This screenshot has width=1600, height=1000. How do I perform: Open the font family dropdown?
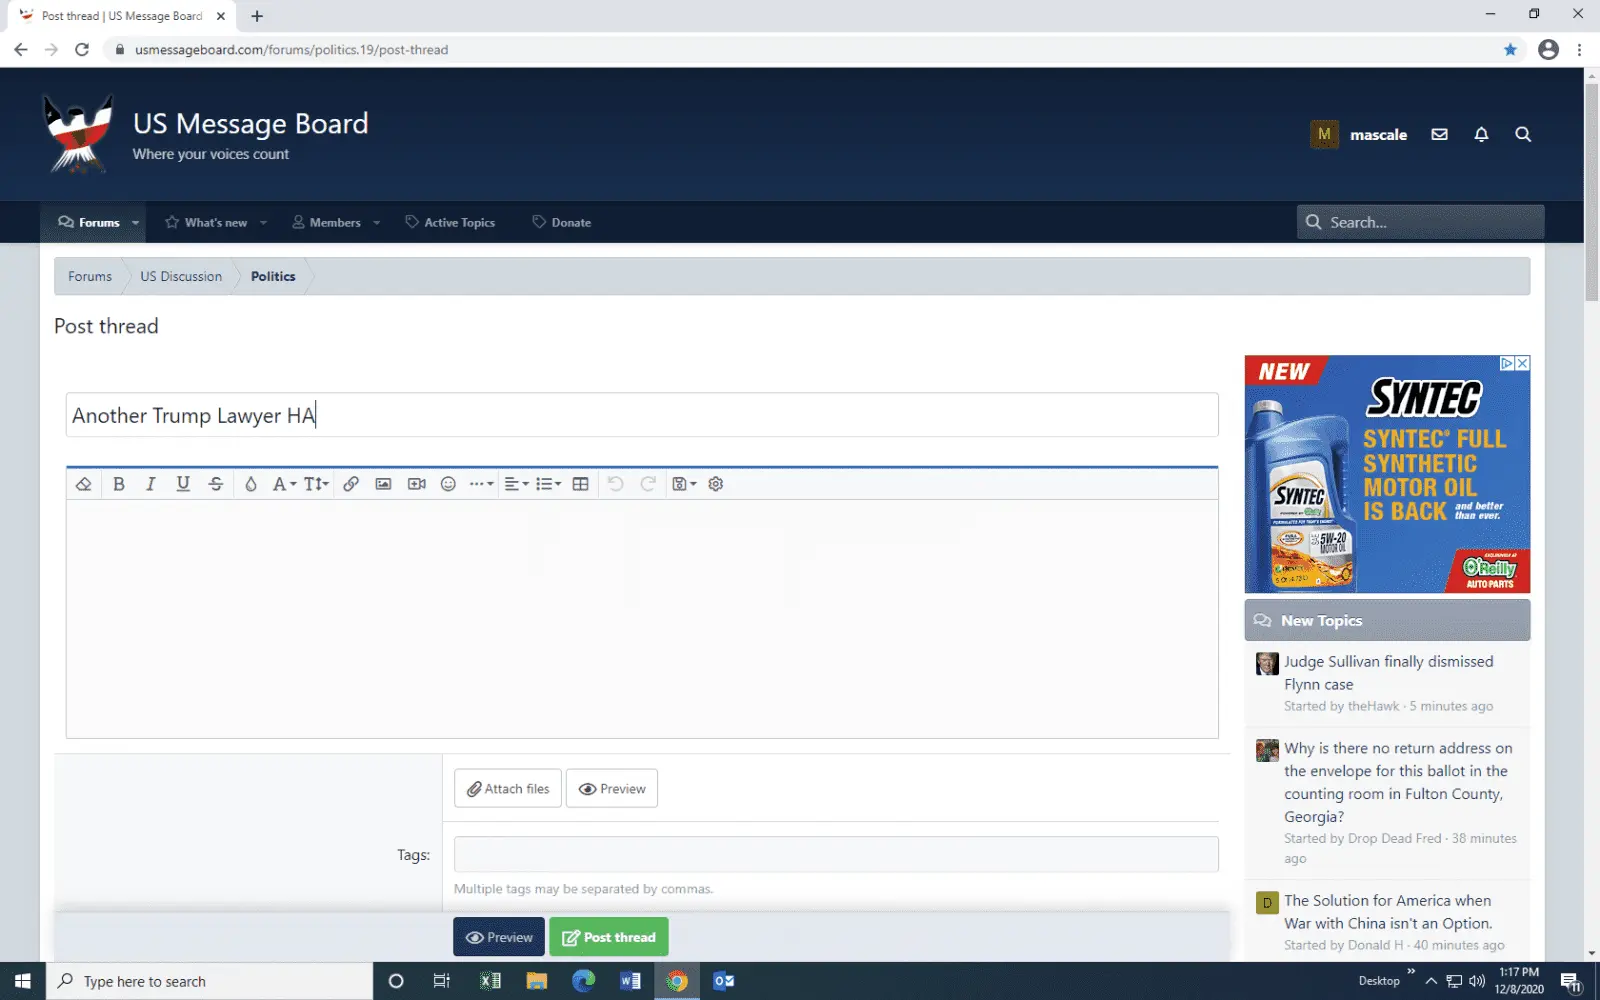click(285, 484)
